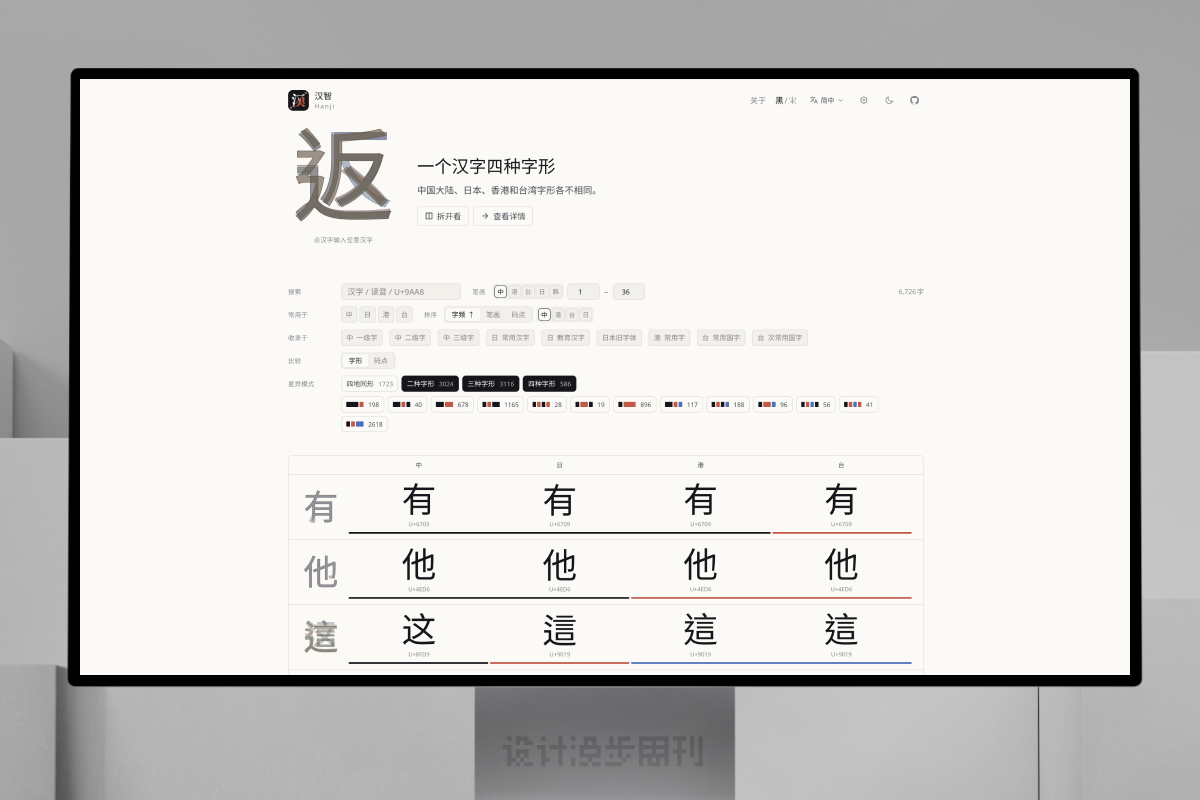1200x800 pixels.
Task: Toggle the 中 一级字 collection filter
Action: coord(362,338)
